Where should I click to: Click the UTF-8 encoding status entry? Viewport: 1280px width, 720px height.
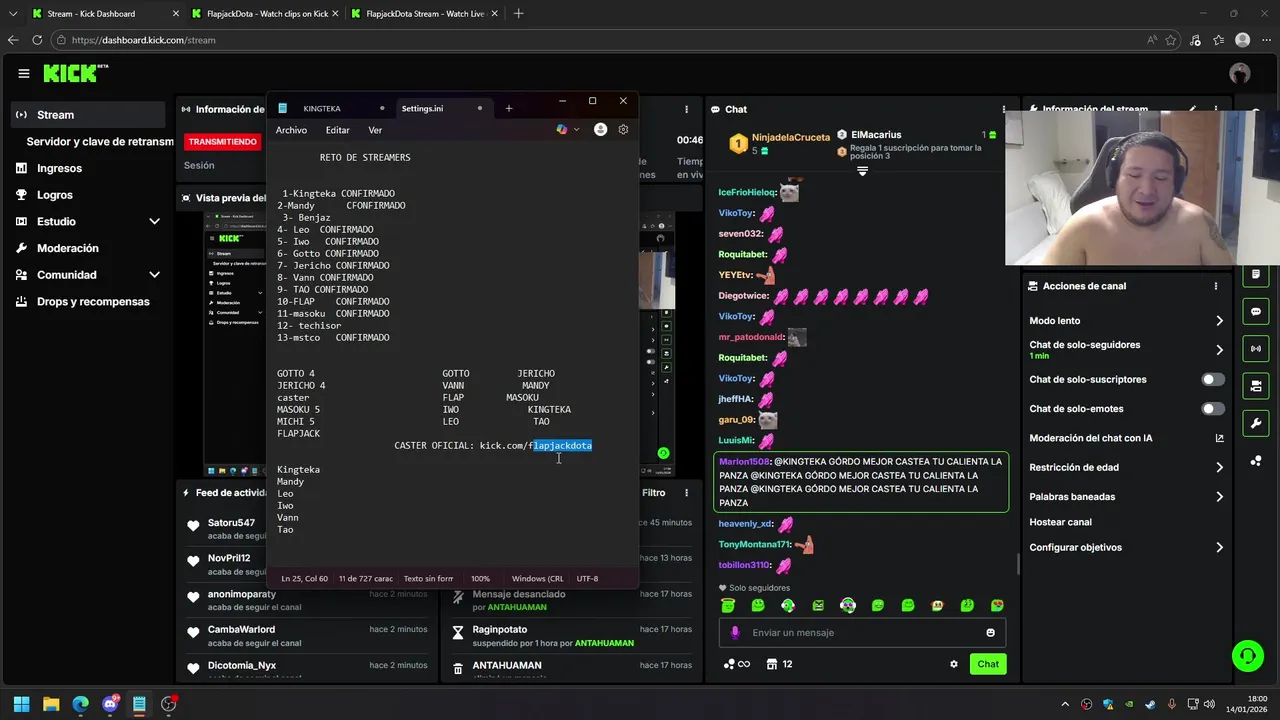[587, 579]
